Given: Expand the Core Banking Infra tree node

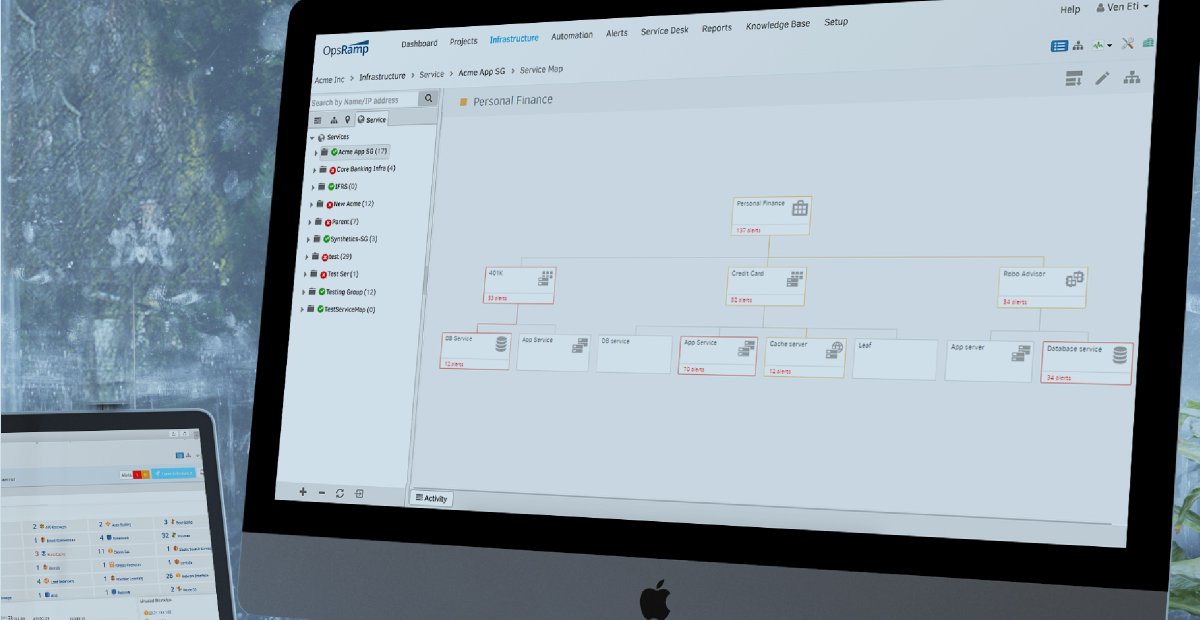Looking at the screenshot, I should [314, 170].
